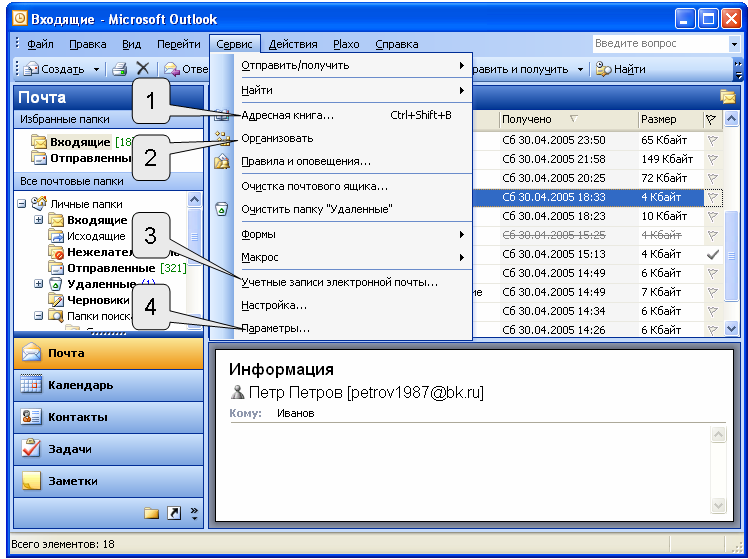Click the flag status column header
The width and height of the screenshot is (748, 559).
tap(712, 119)
